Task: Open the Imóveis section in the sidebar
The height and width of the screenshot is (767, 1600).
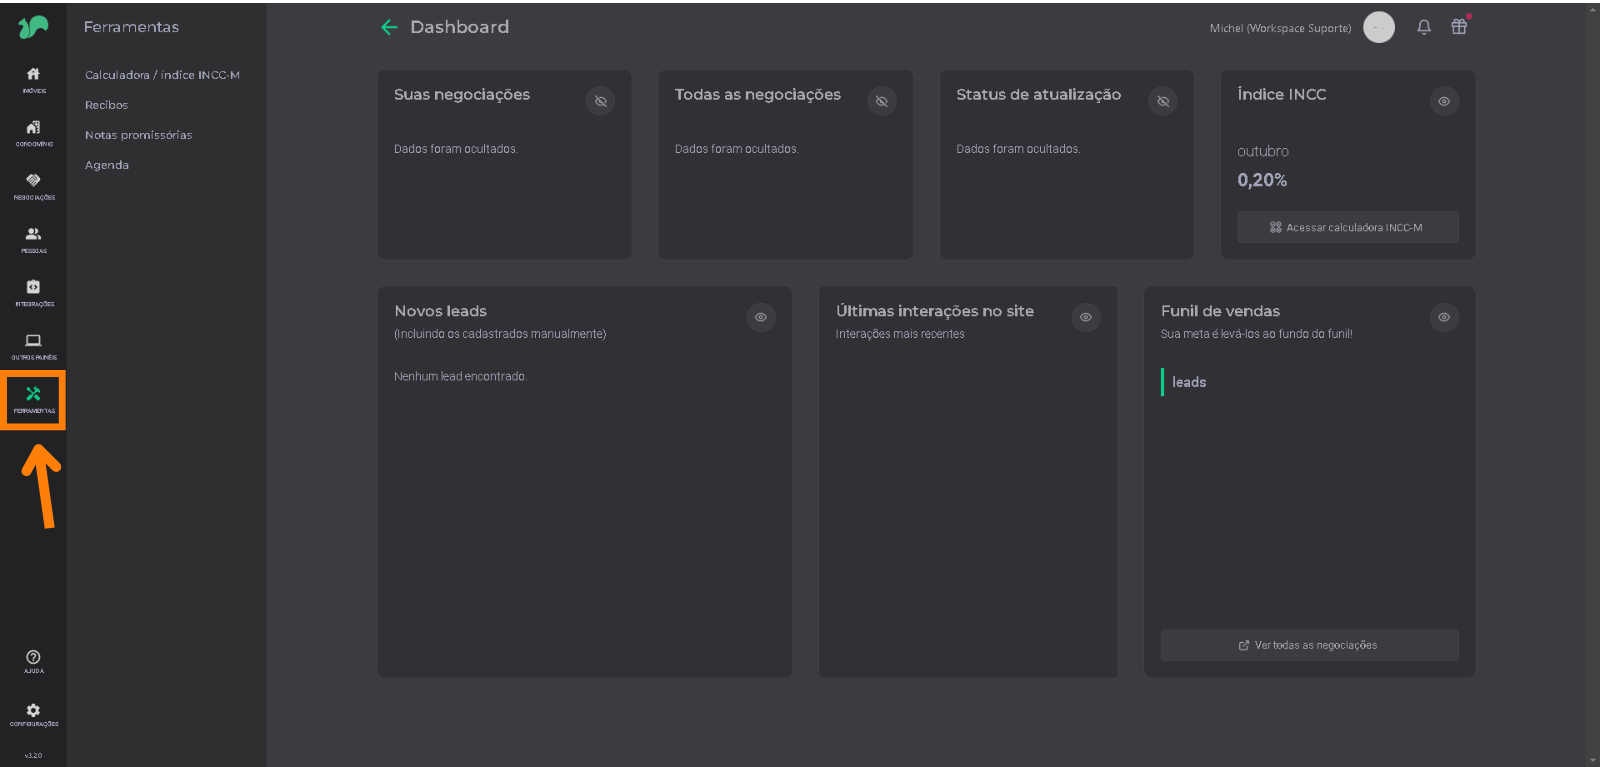Action: (x=33, y=79)
